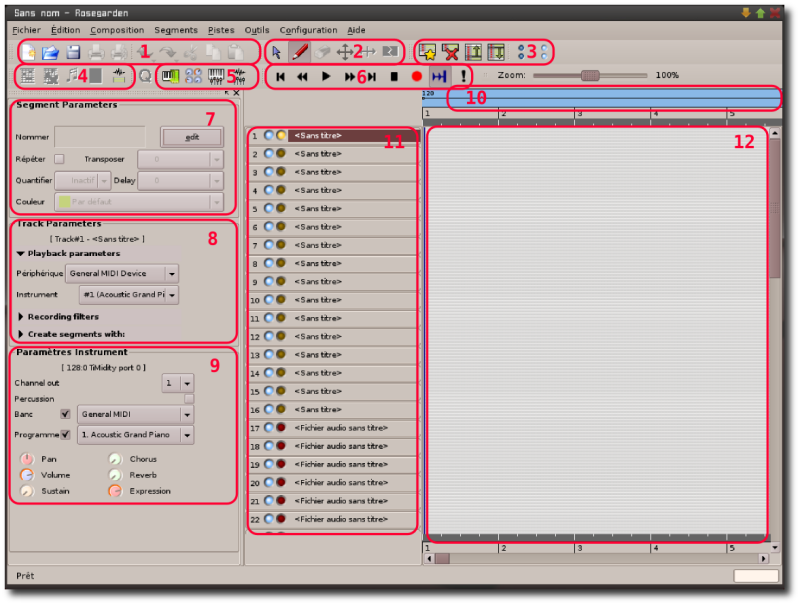Click the Move track down icon
Viewport: 800px width, 605px height.
496,52
